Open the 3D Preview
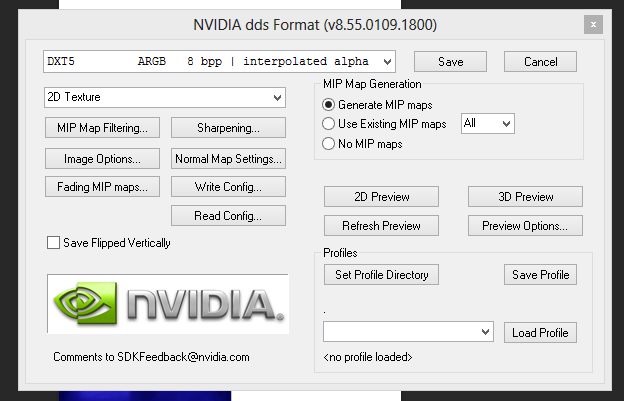Image resolution: width=624 pixels, height=401 pixels. pyautogui.click(x=525, y=197)
